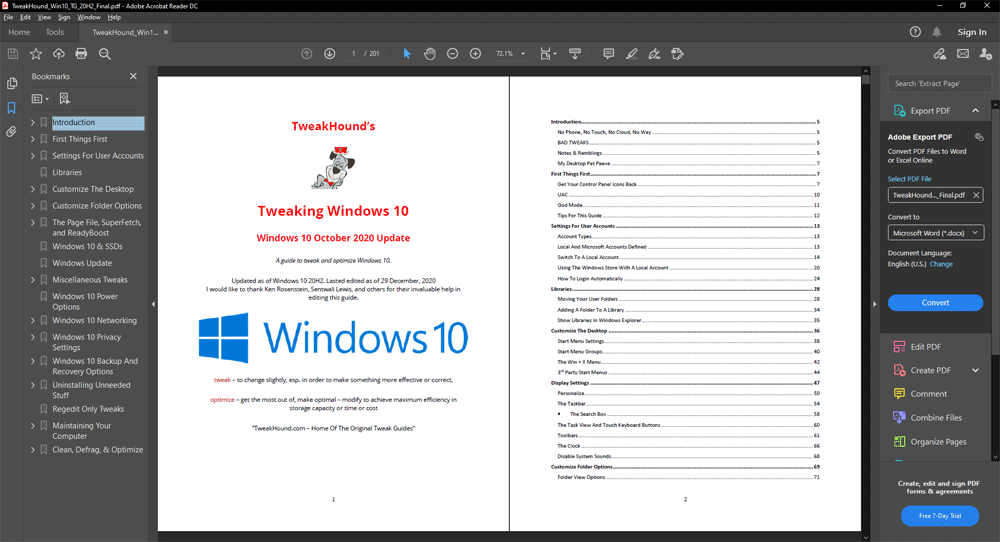1000x542 pixels.
Task: Open the find text magnifier icon
Action: [105, 54]
